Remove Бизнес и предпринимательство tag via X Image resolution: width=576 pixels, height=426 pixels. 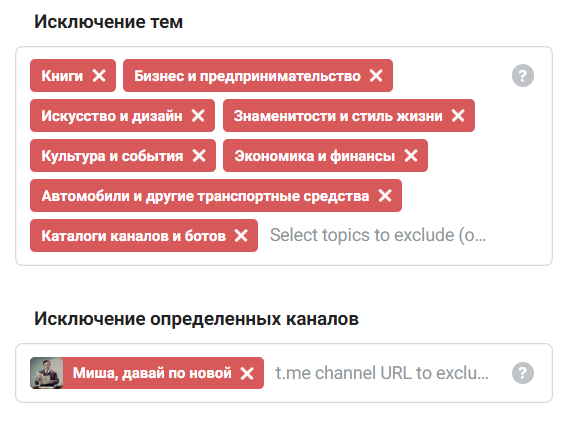click(376, 76)
